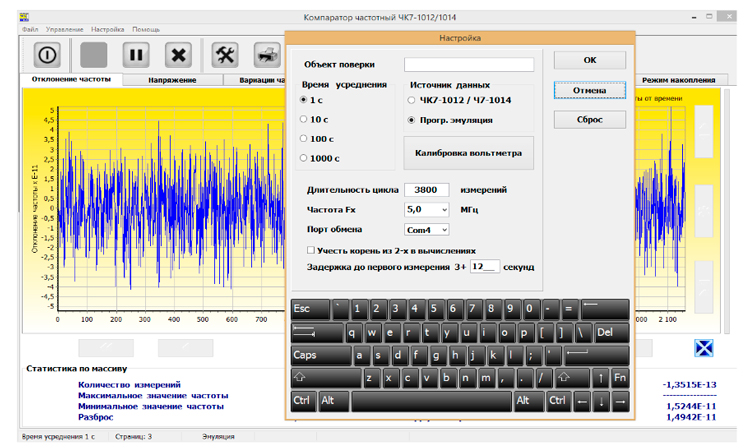Click the OK button in Настройка dialog
The height and width of the screenshot is (448, 750).
pyautogui.click(x=590, y=61)
